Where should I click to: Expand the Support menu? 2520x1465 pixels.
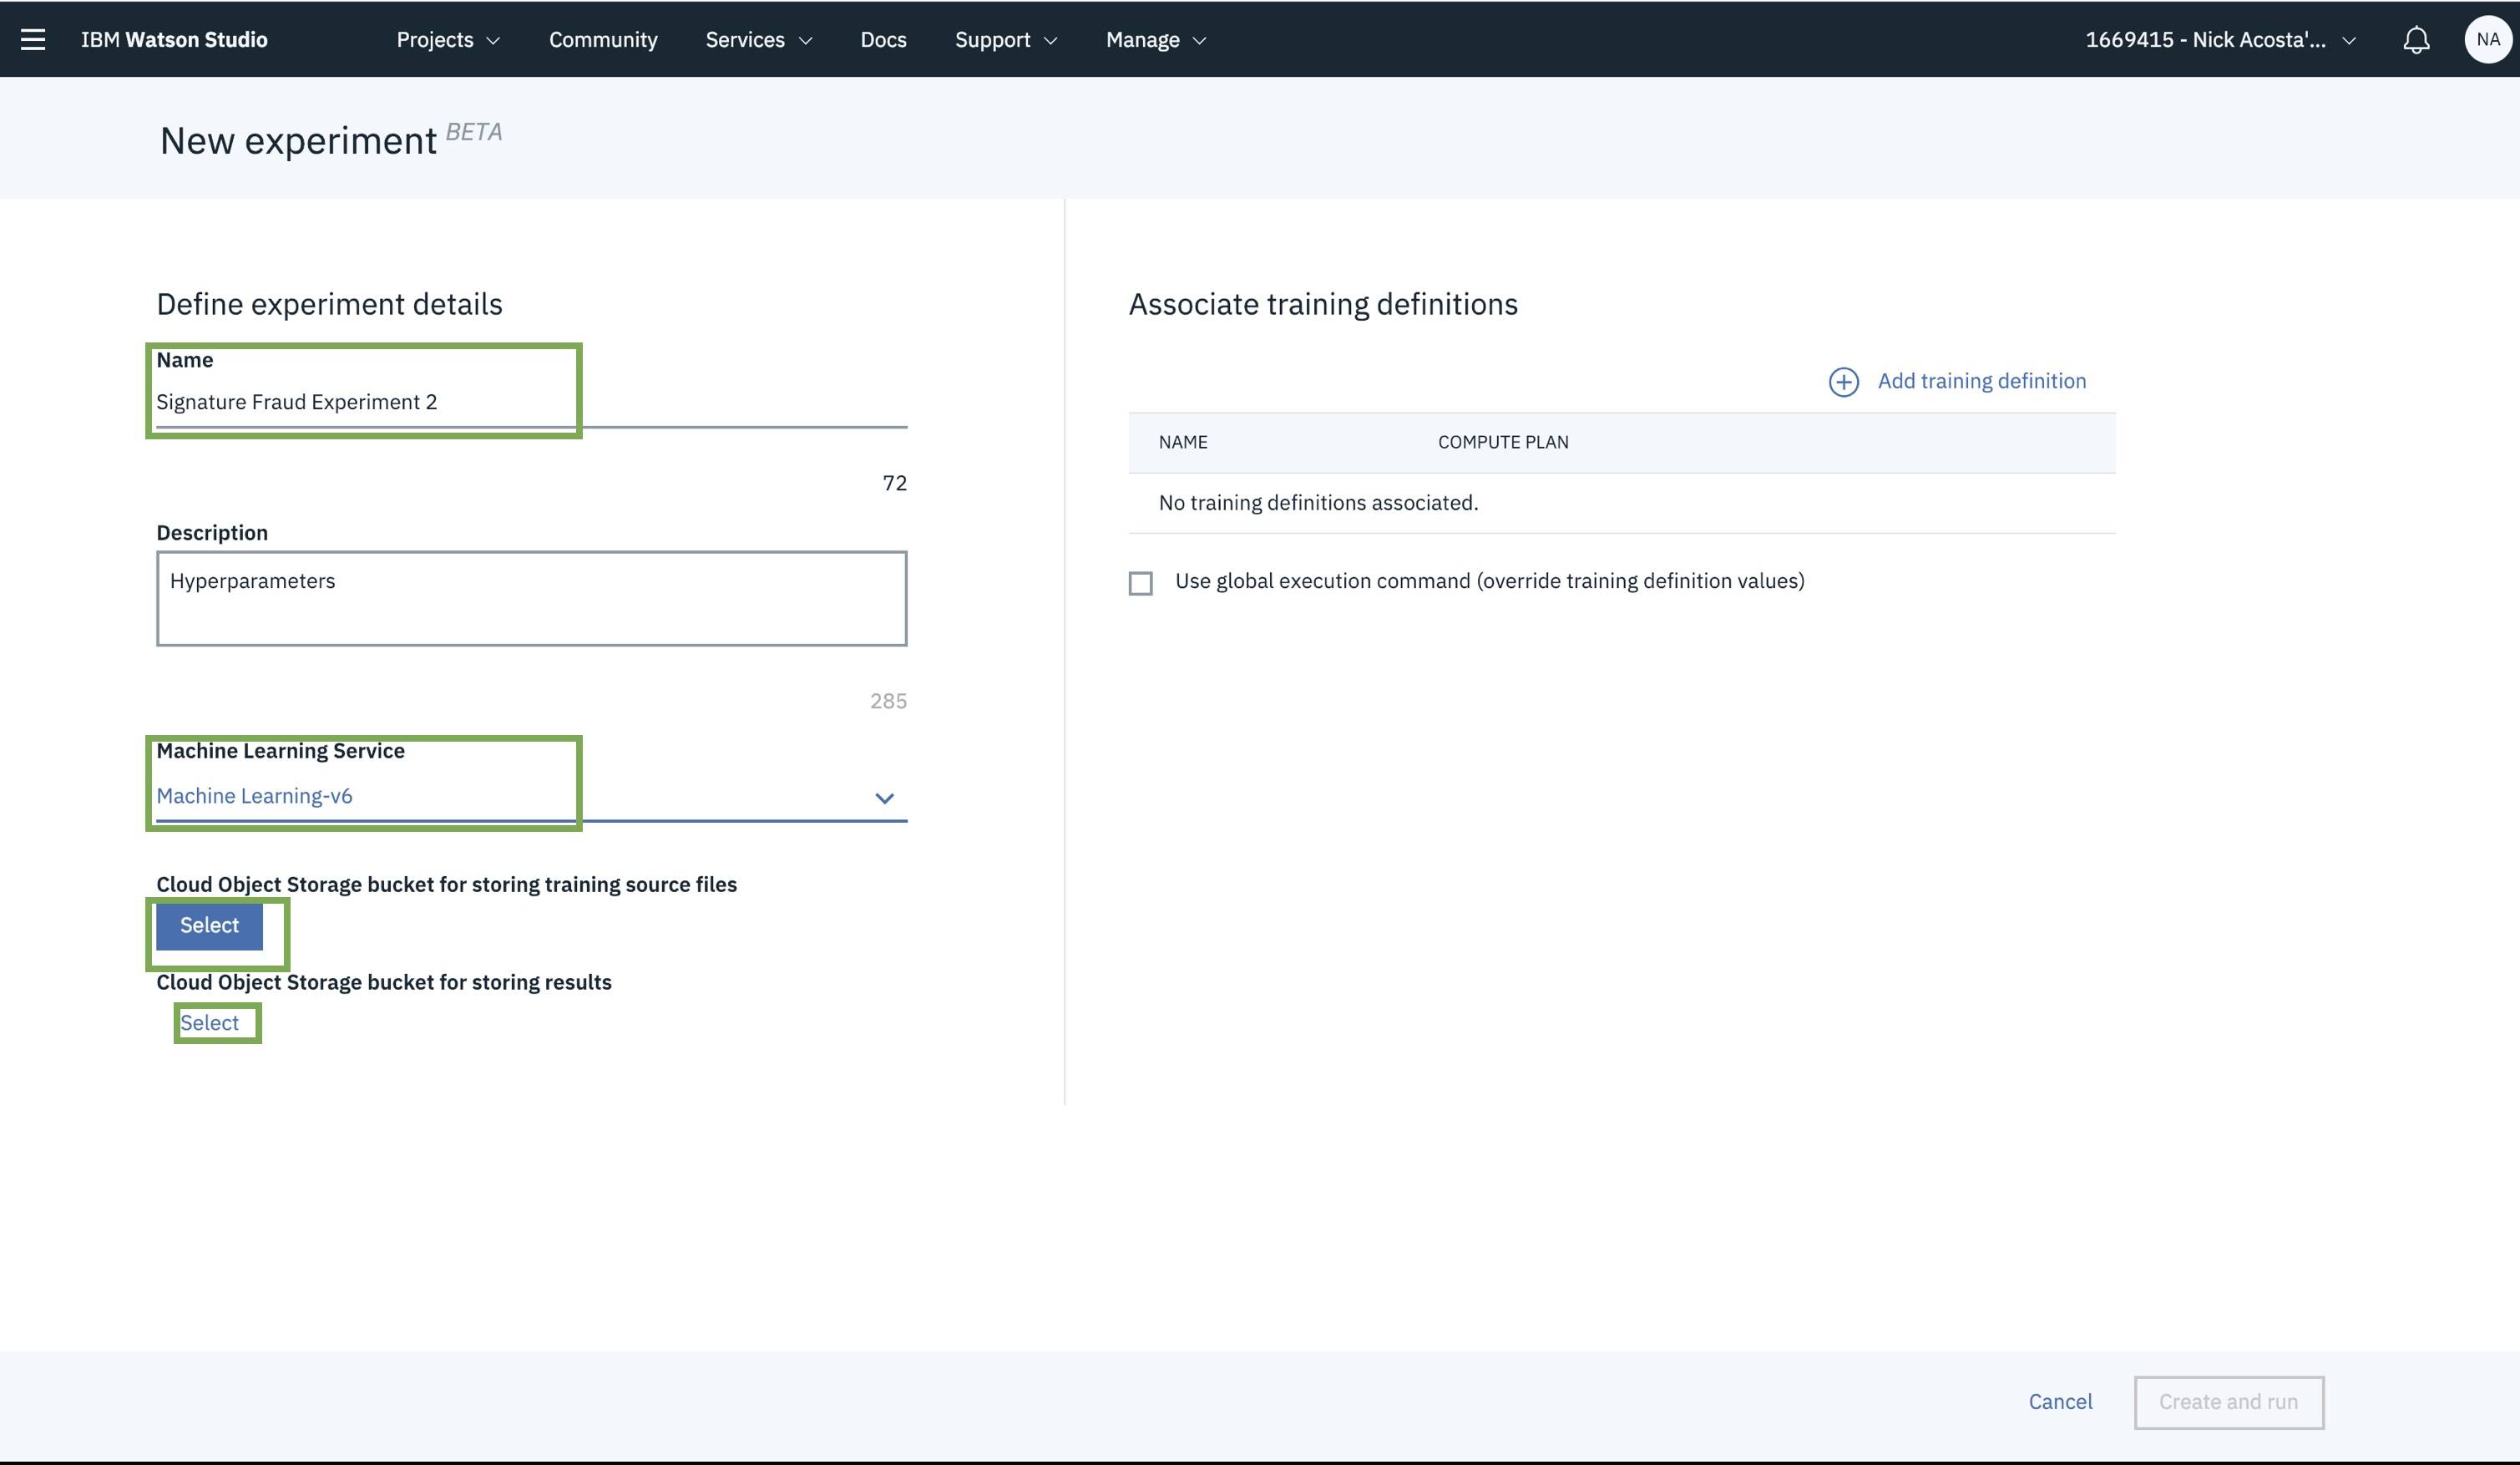pos(1005,39)
